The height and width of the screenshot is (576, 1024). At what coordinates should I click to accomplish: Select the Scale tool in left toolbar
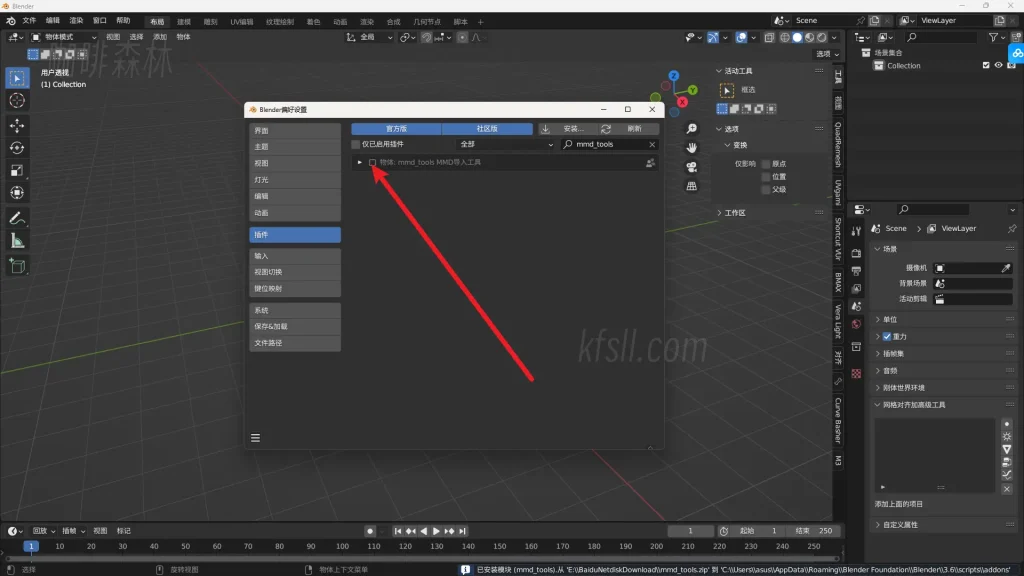pos(18,170)
